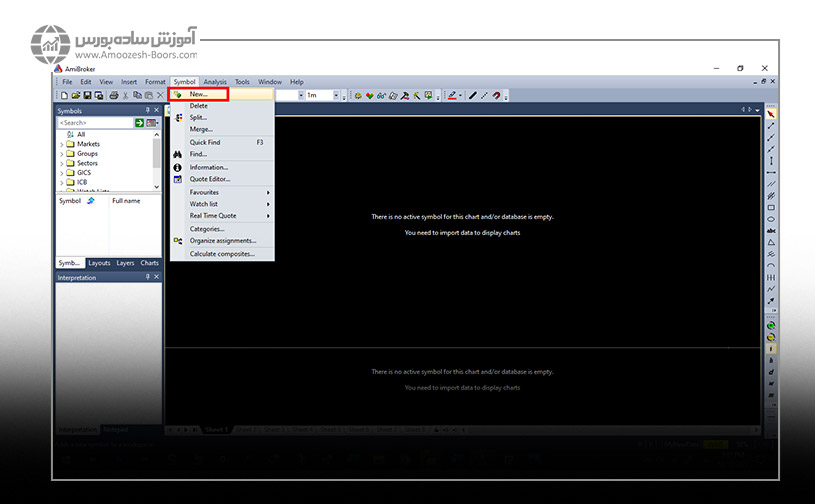Choose New... from the Symbol menu
The height and width of the screenshot is (504, 815).
pyautogui.click(x=199, y=94)
